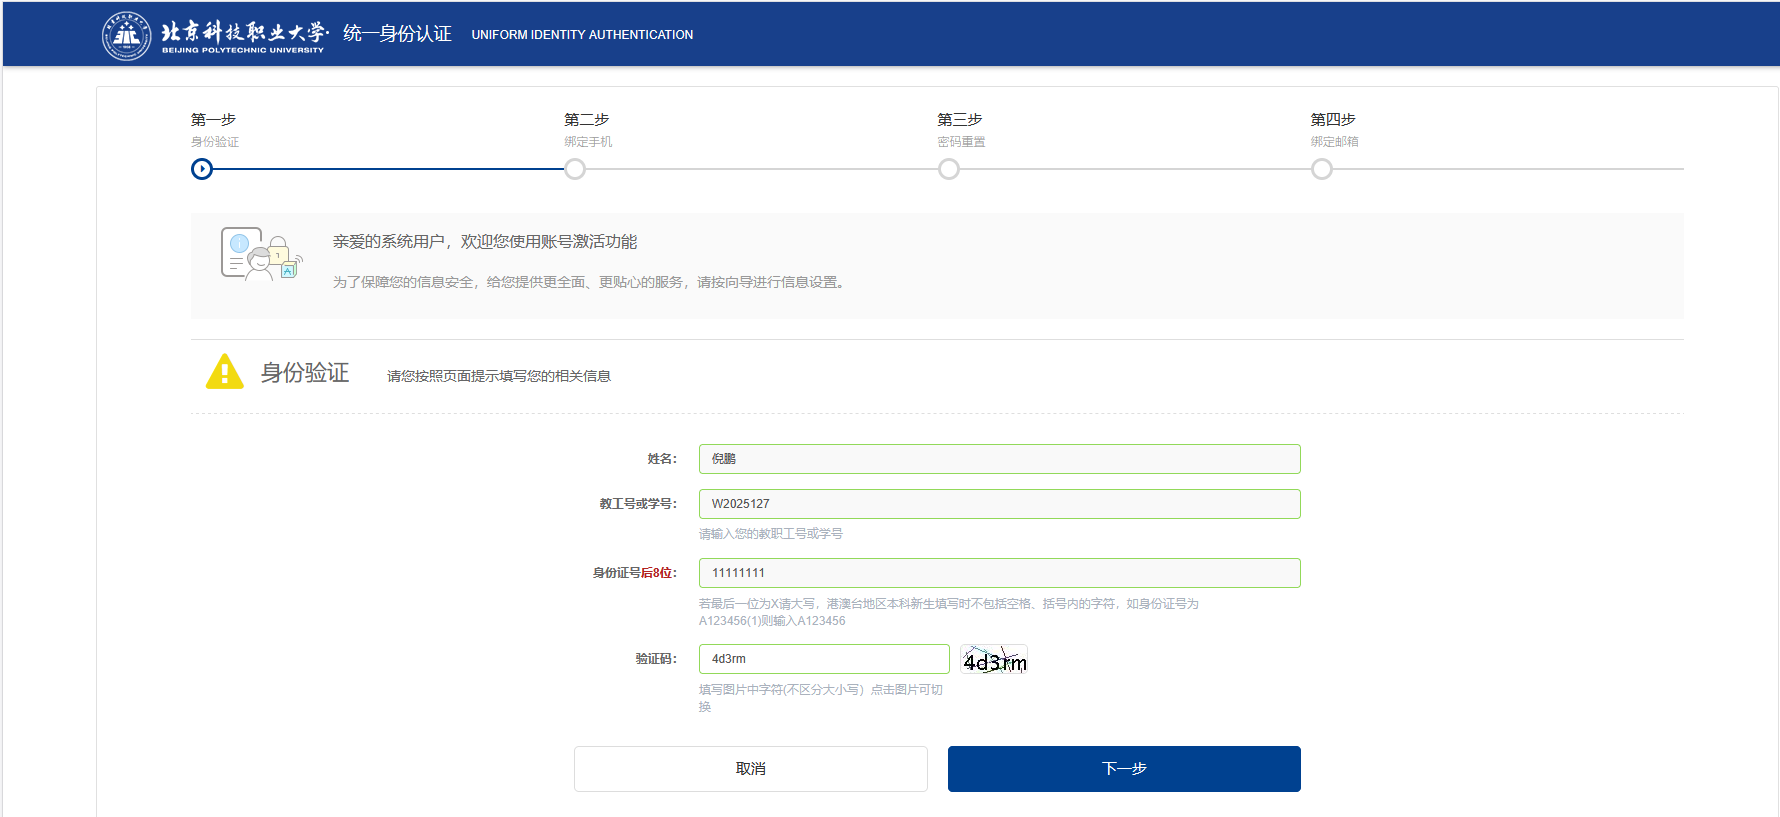Click the second step bind-phone circle
The image size is (1780, 817).
pyautogui.click(x=575, y=169)
